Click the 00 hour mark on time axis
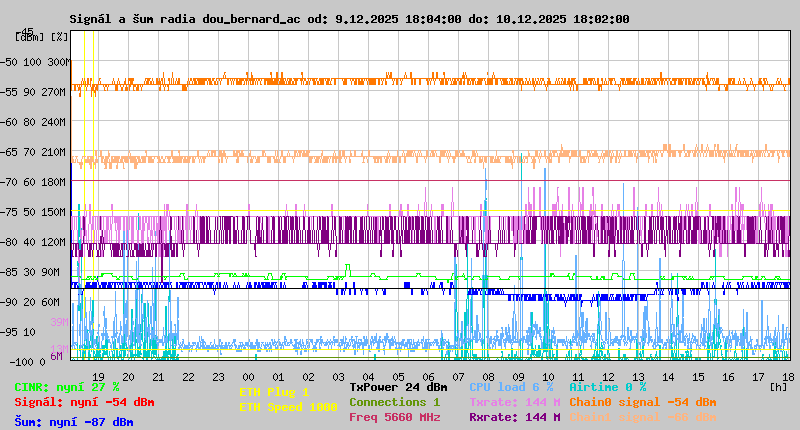Viewport: 800px width, 430px height. [247, 376]
